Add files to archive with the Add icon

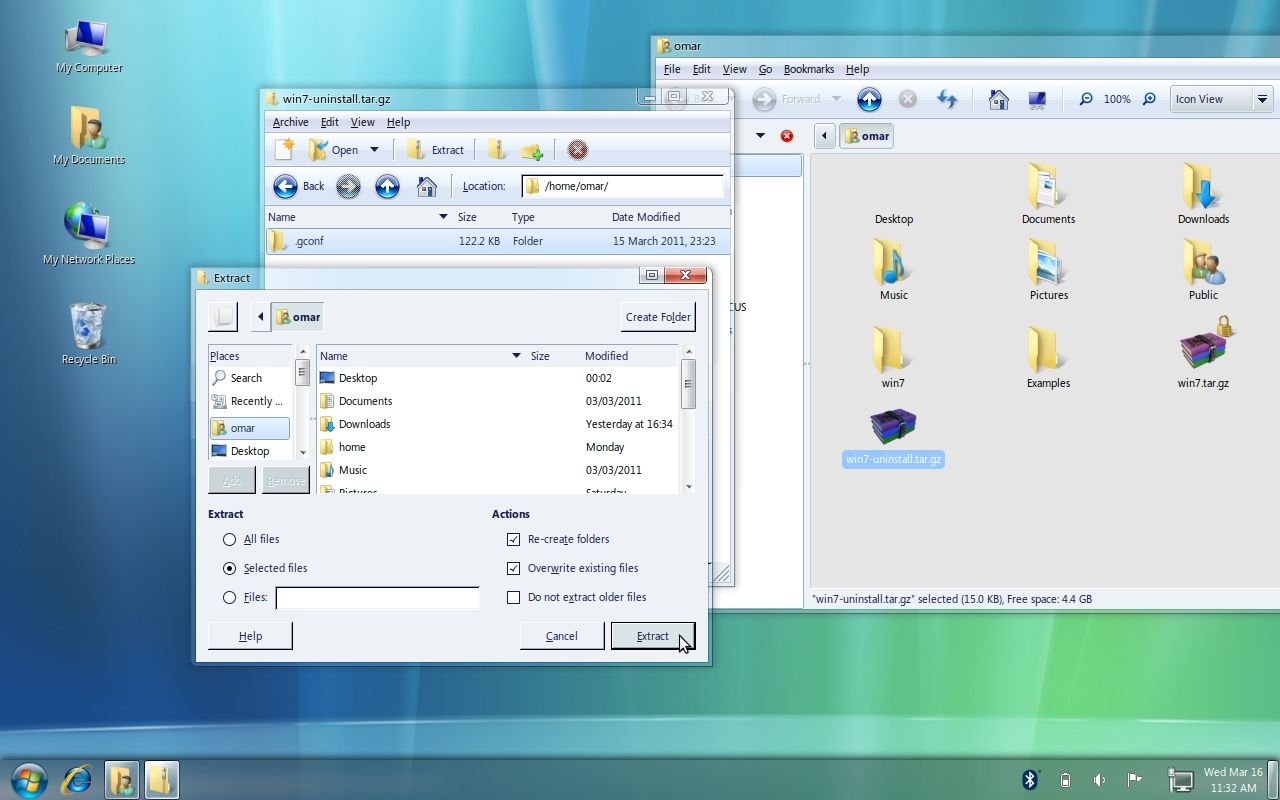[x=497, y=149]
